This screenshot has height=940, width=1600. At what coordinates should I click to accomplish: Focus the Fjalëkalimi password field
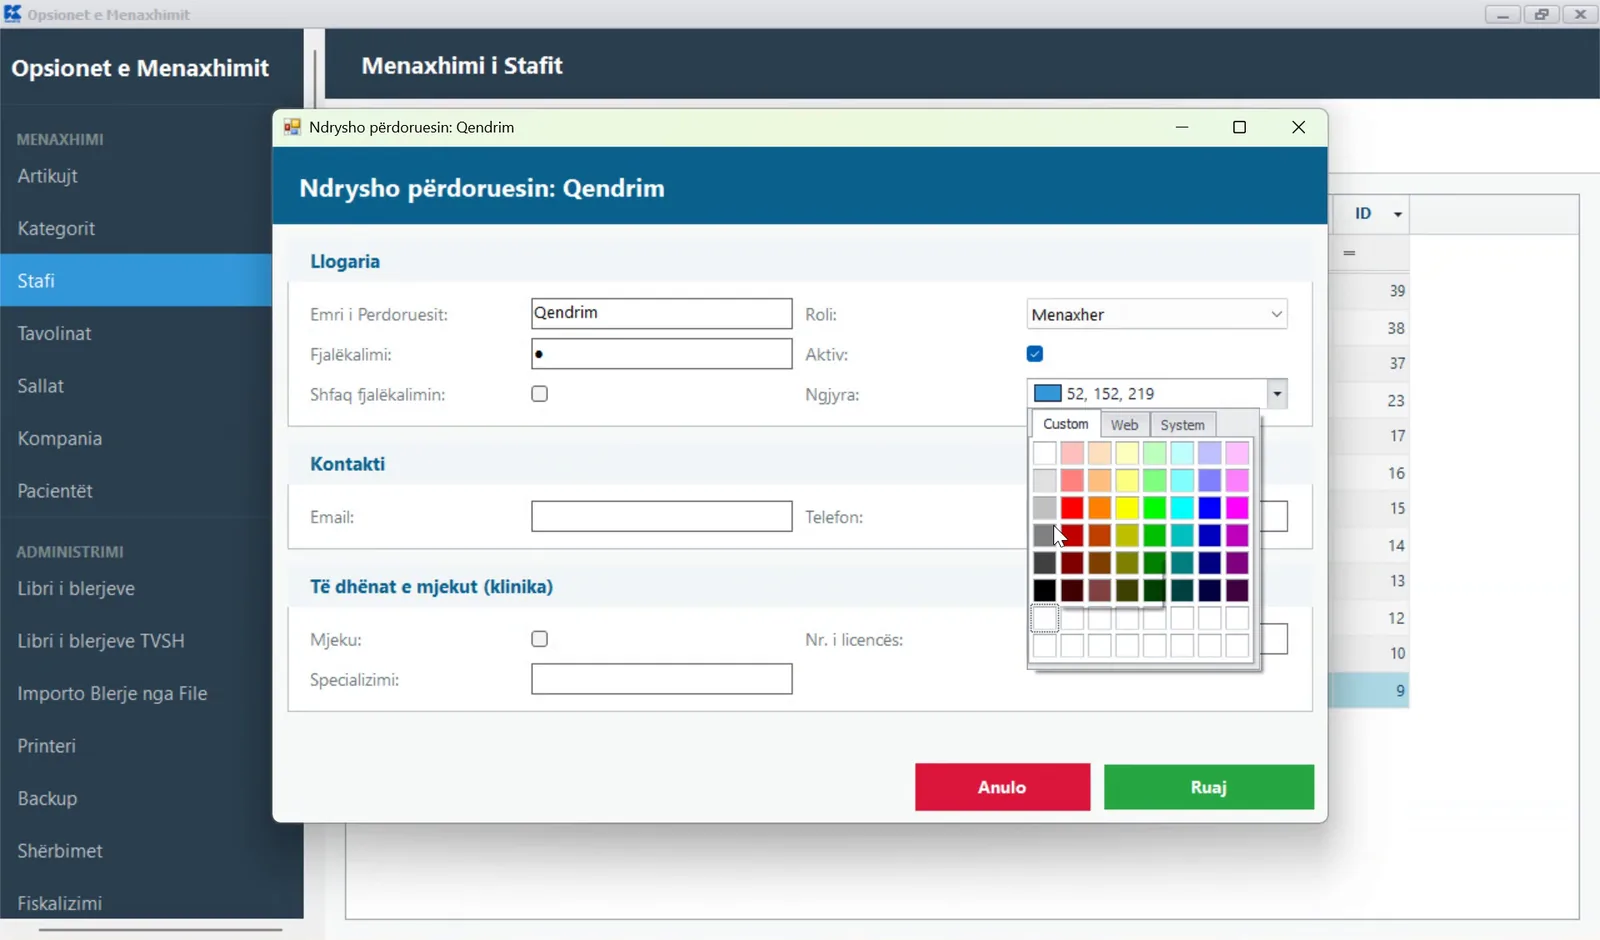[662, 354]
